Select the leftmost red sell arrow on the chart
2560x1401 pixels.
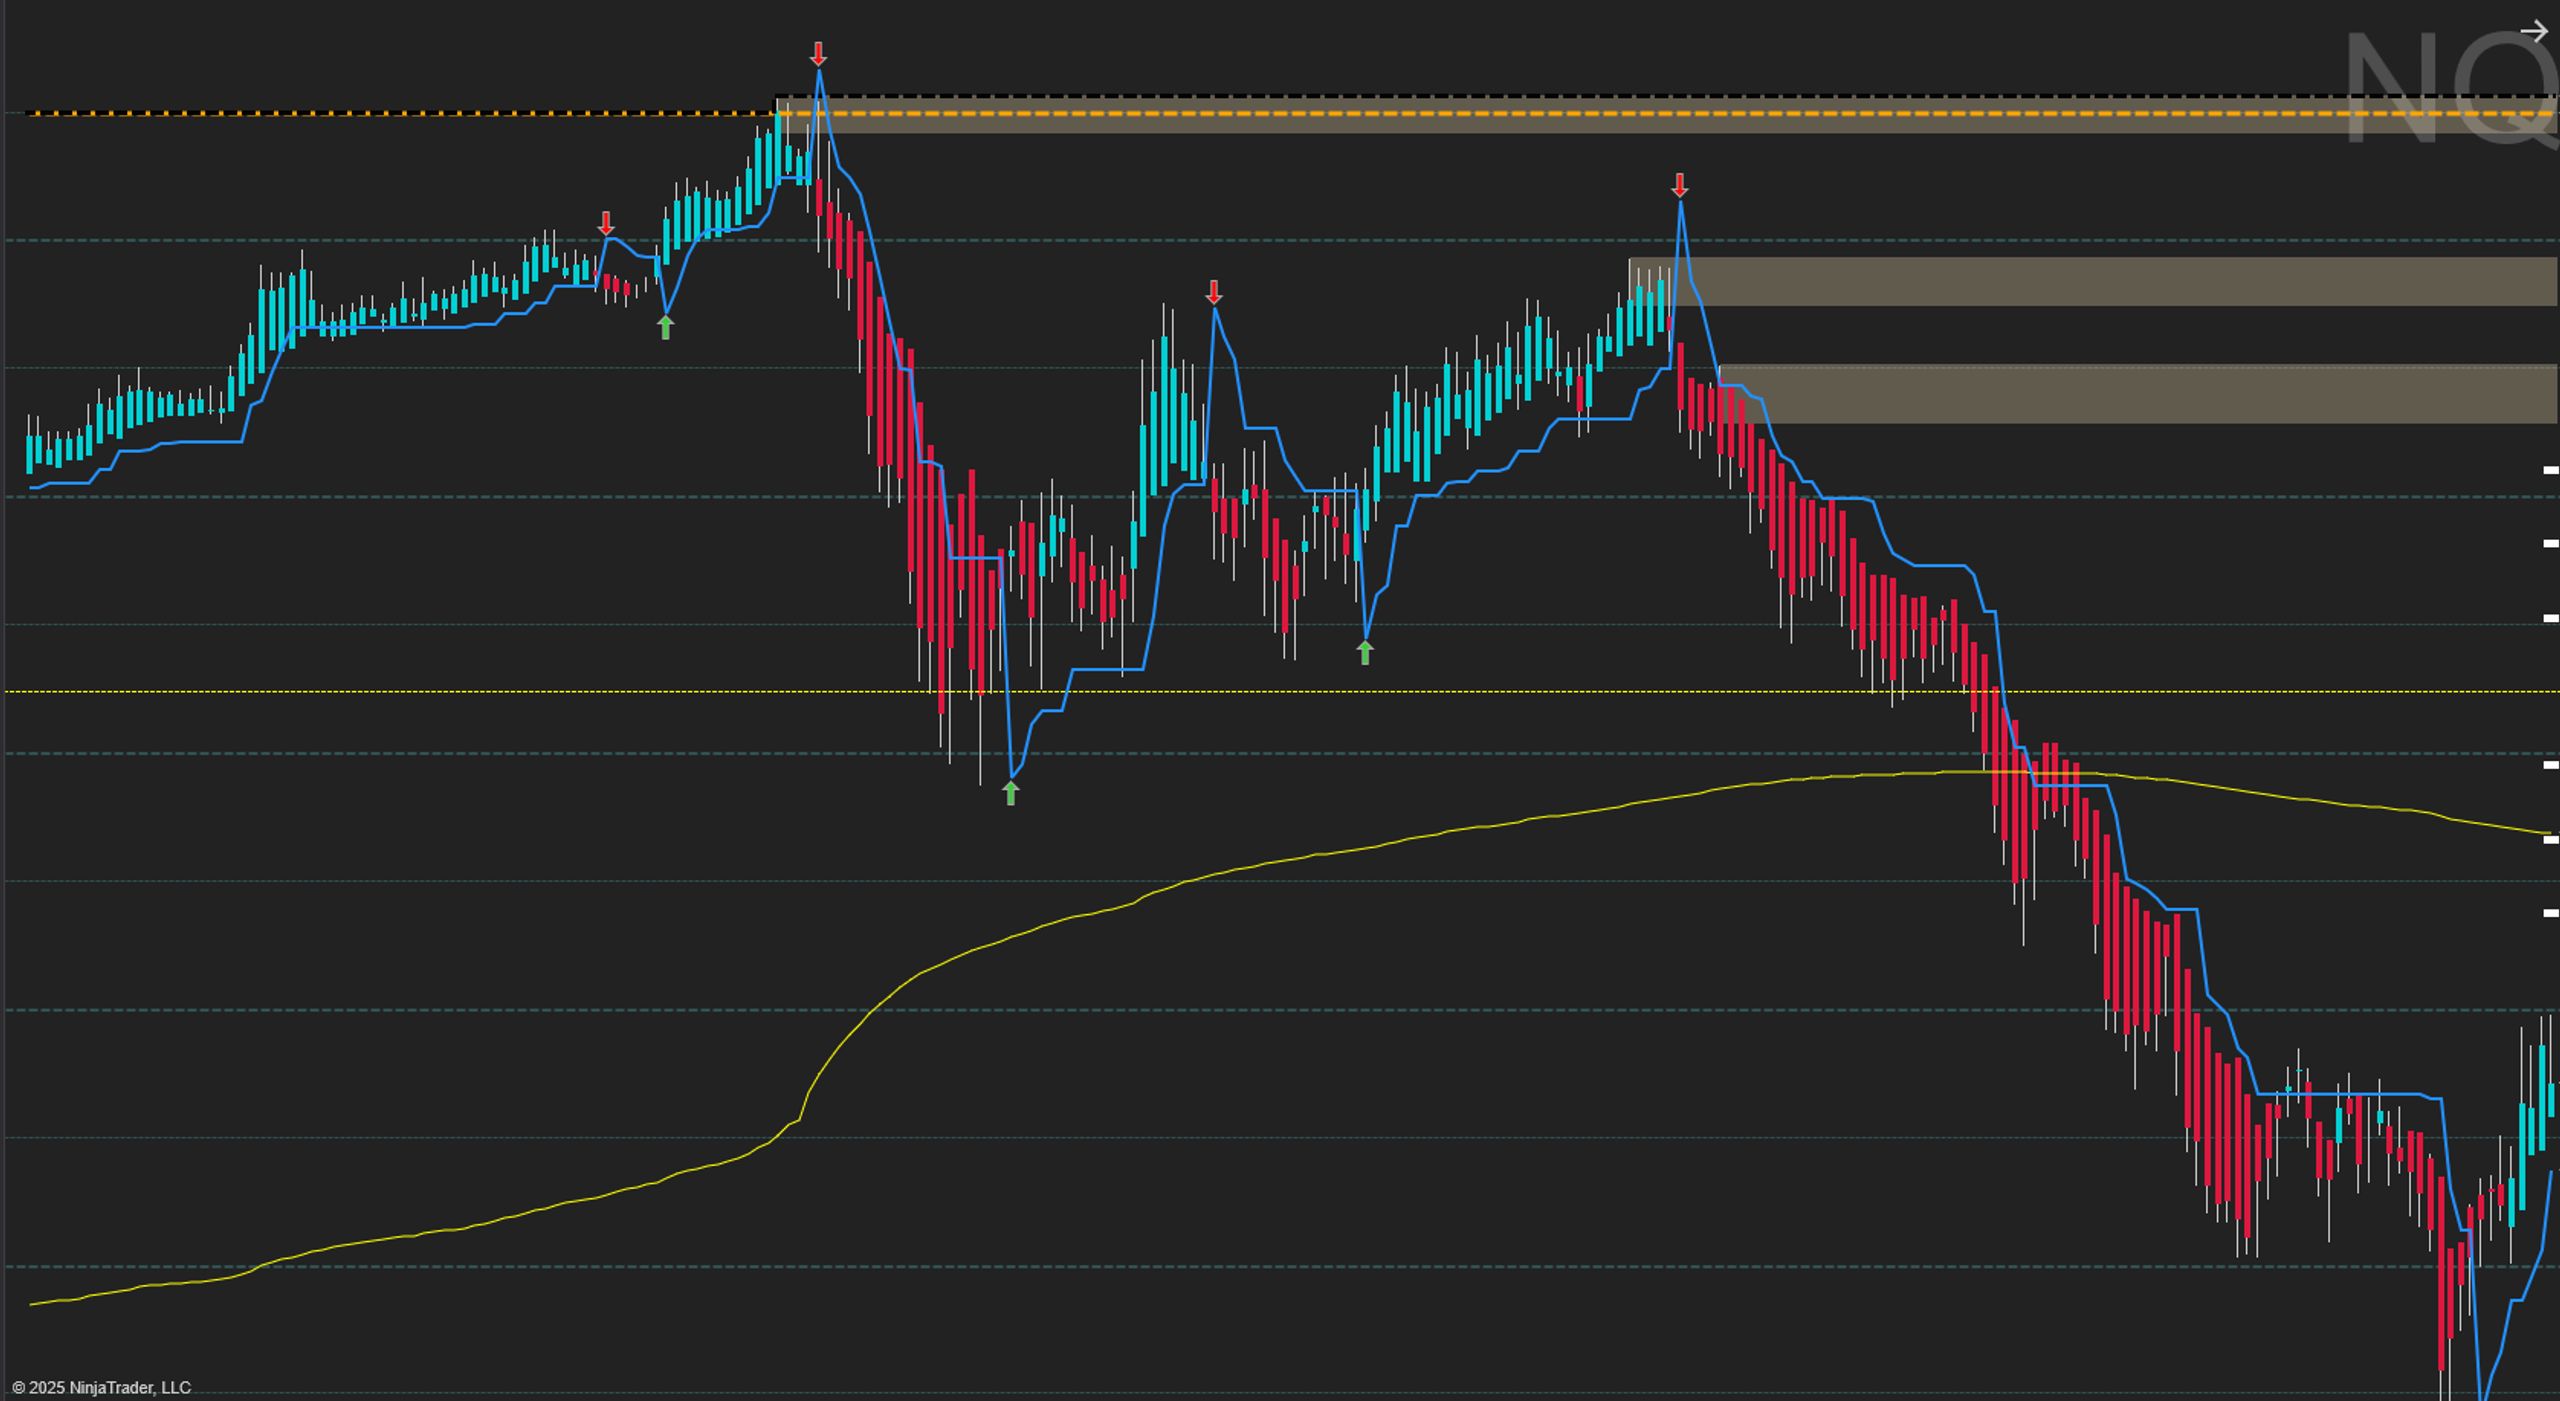point(606,223)
